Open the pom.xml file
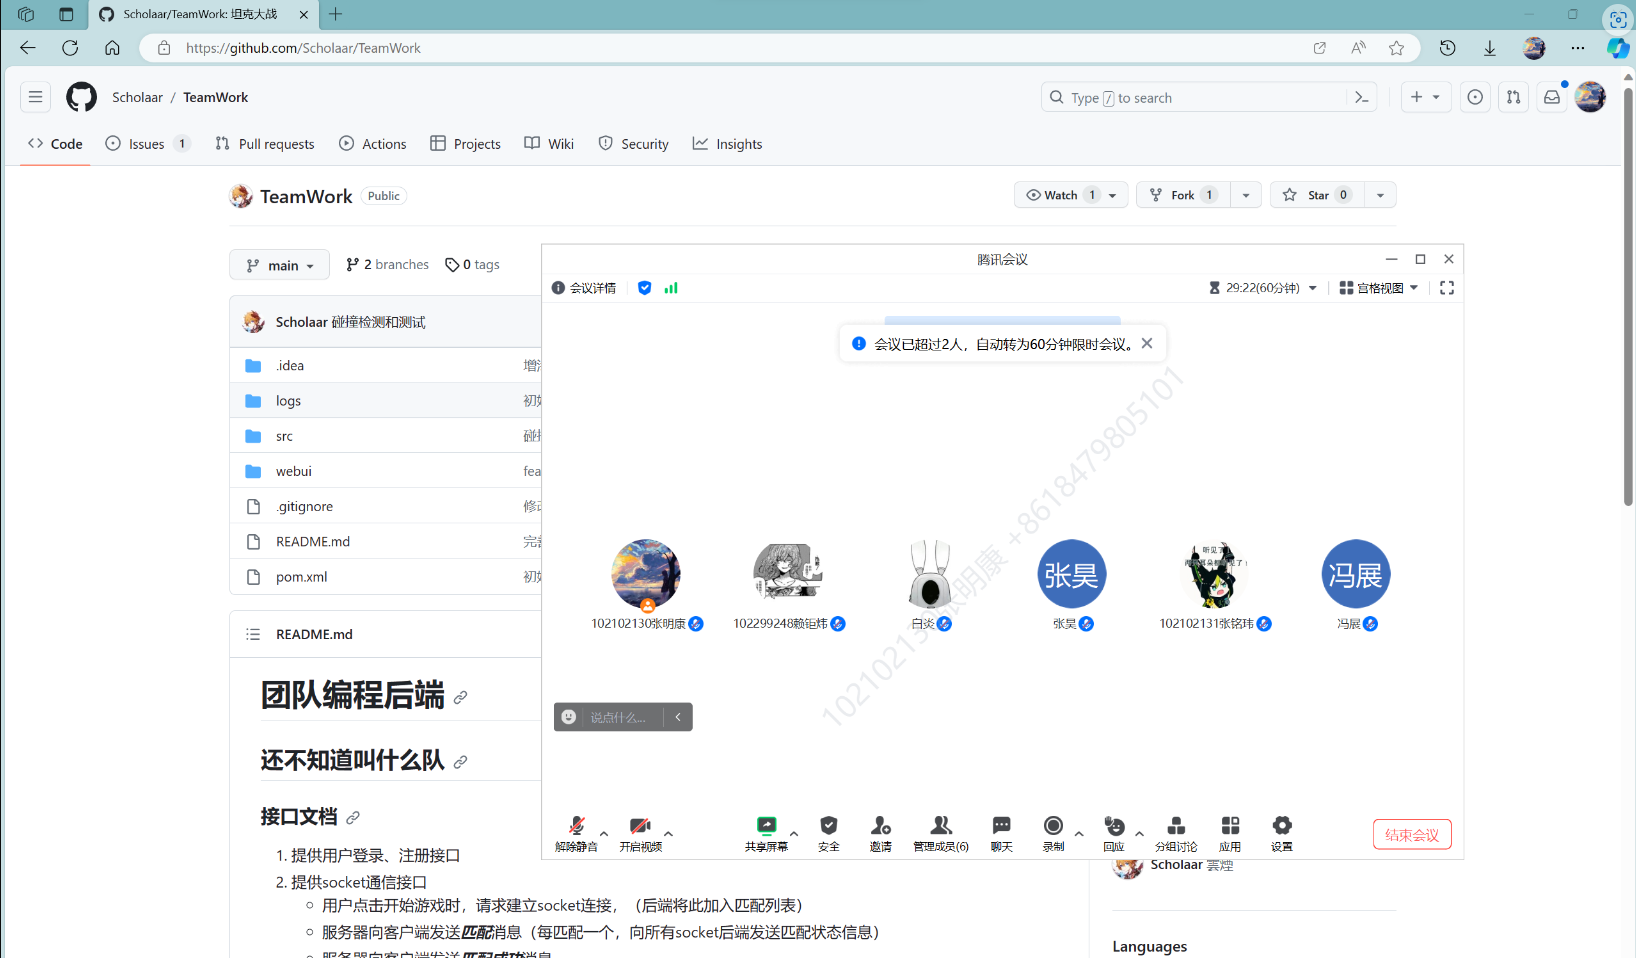 (302, 577)
